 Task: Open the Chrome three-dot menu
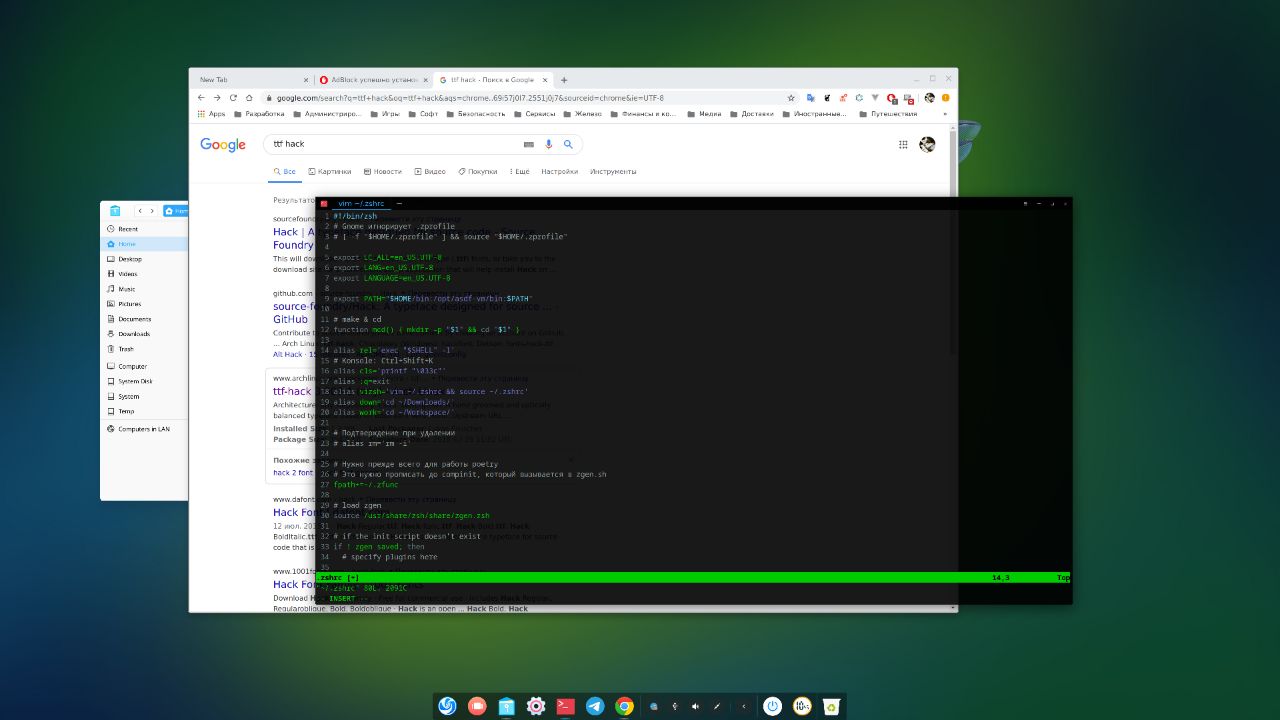point(944,98)
